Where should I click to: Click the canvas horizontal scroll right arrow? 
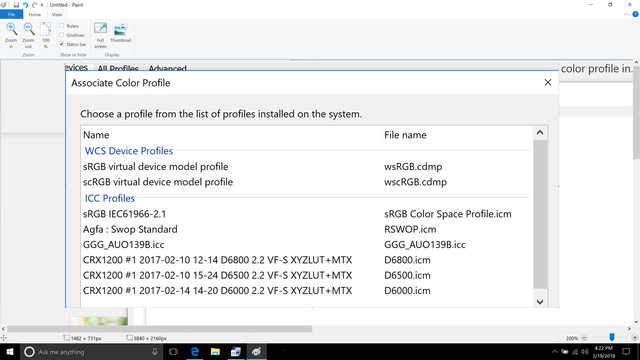(629, 329)
